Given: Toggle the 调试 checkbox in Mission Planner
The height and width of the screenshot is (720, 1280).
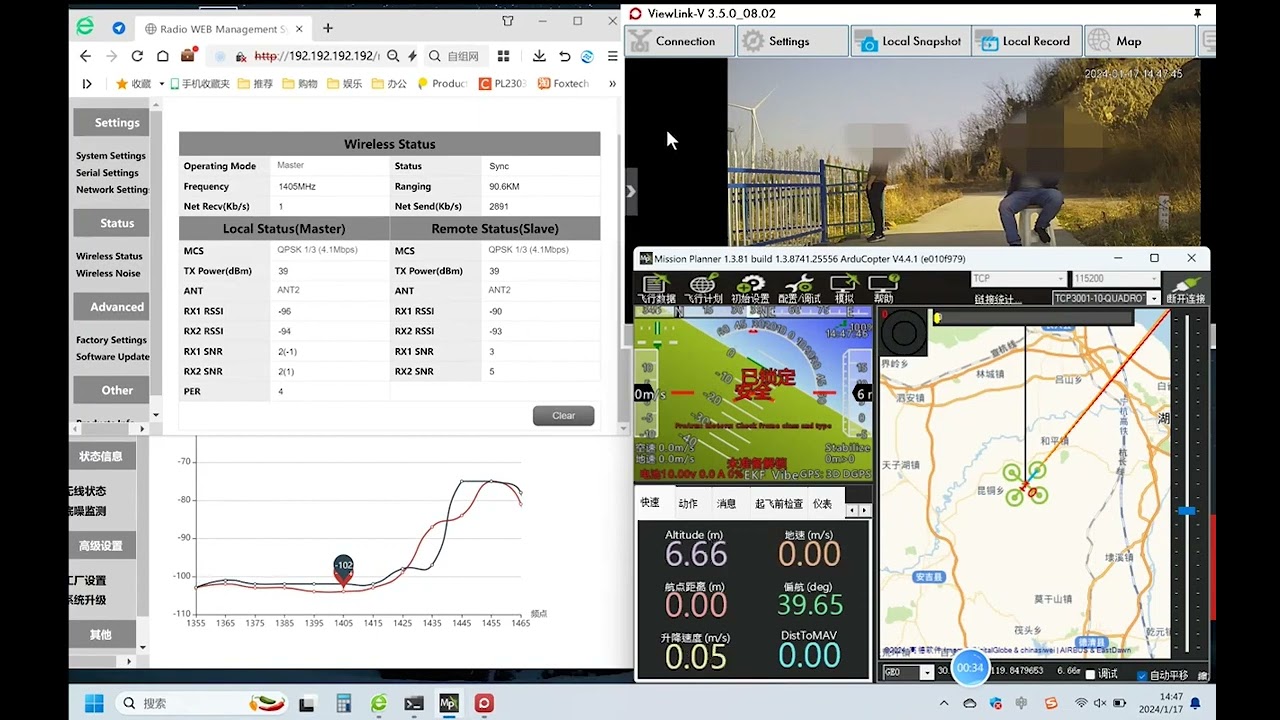Looking at the screenshot, I should [1090, 674].
